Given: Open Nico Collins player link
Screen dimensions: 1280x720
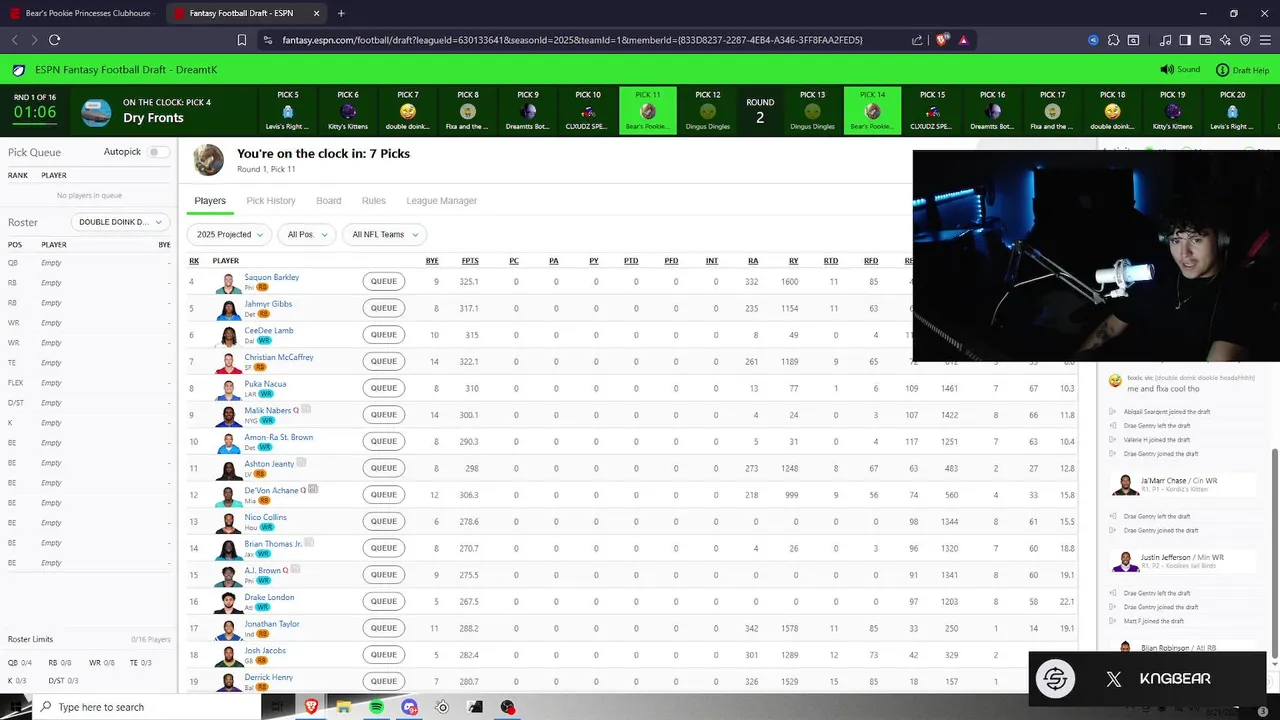Looking at the screenshot, I should (266, 517).
